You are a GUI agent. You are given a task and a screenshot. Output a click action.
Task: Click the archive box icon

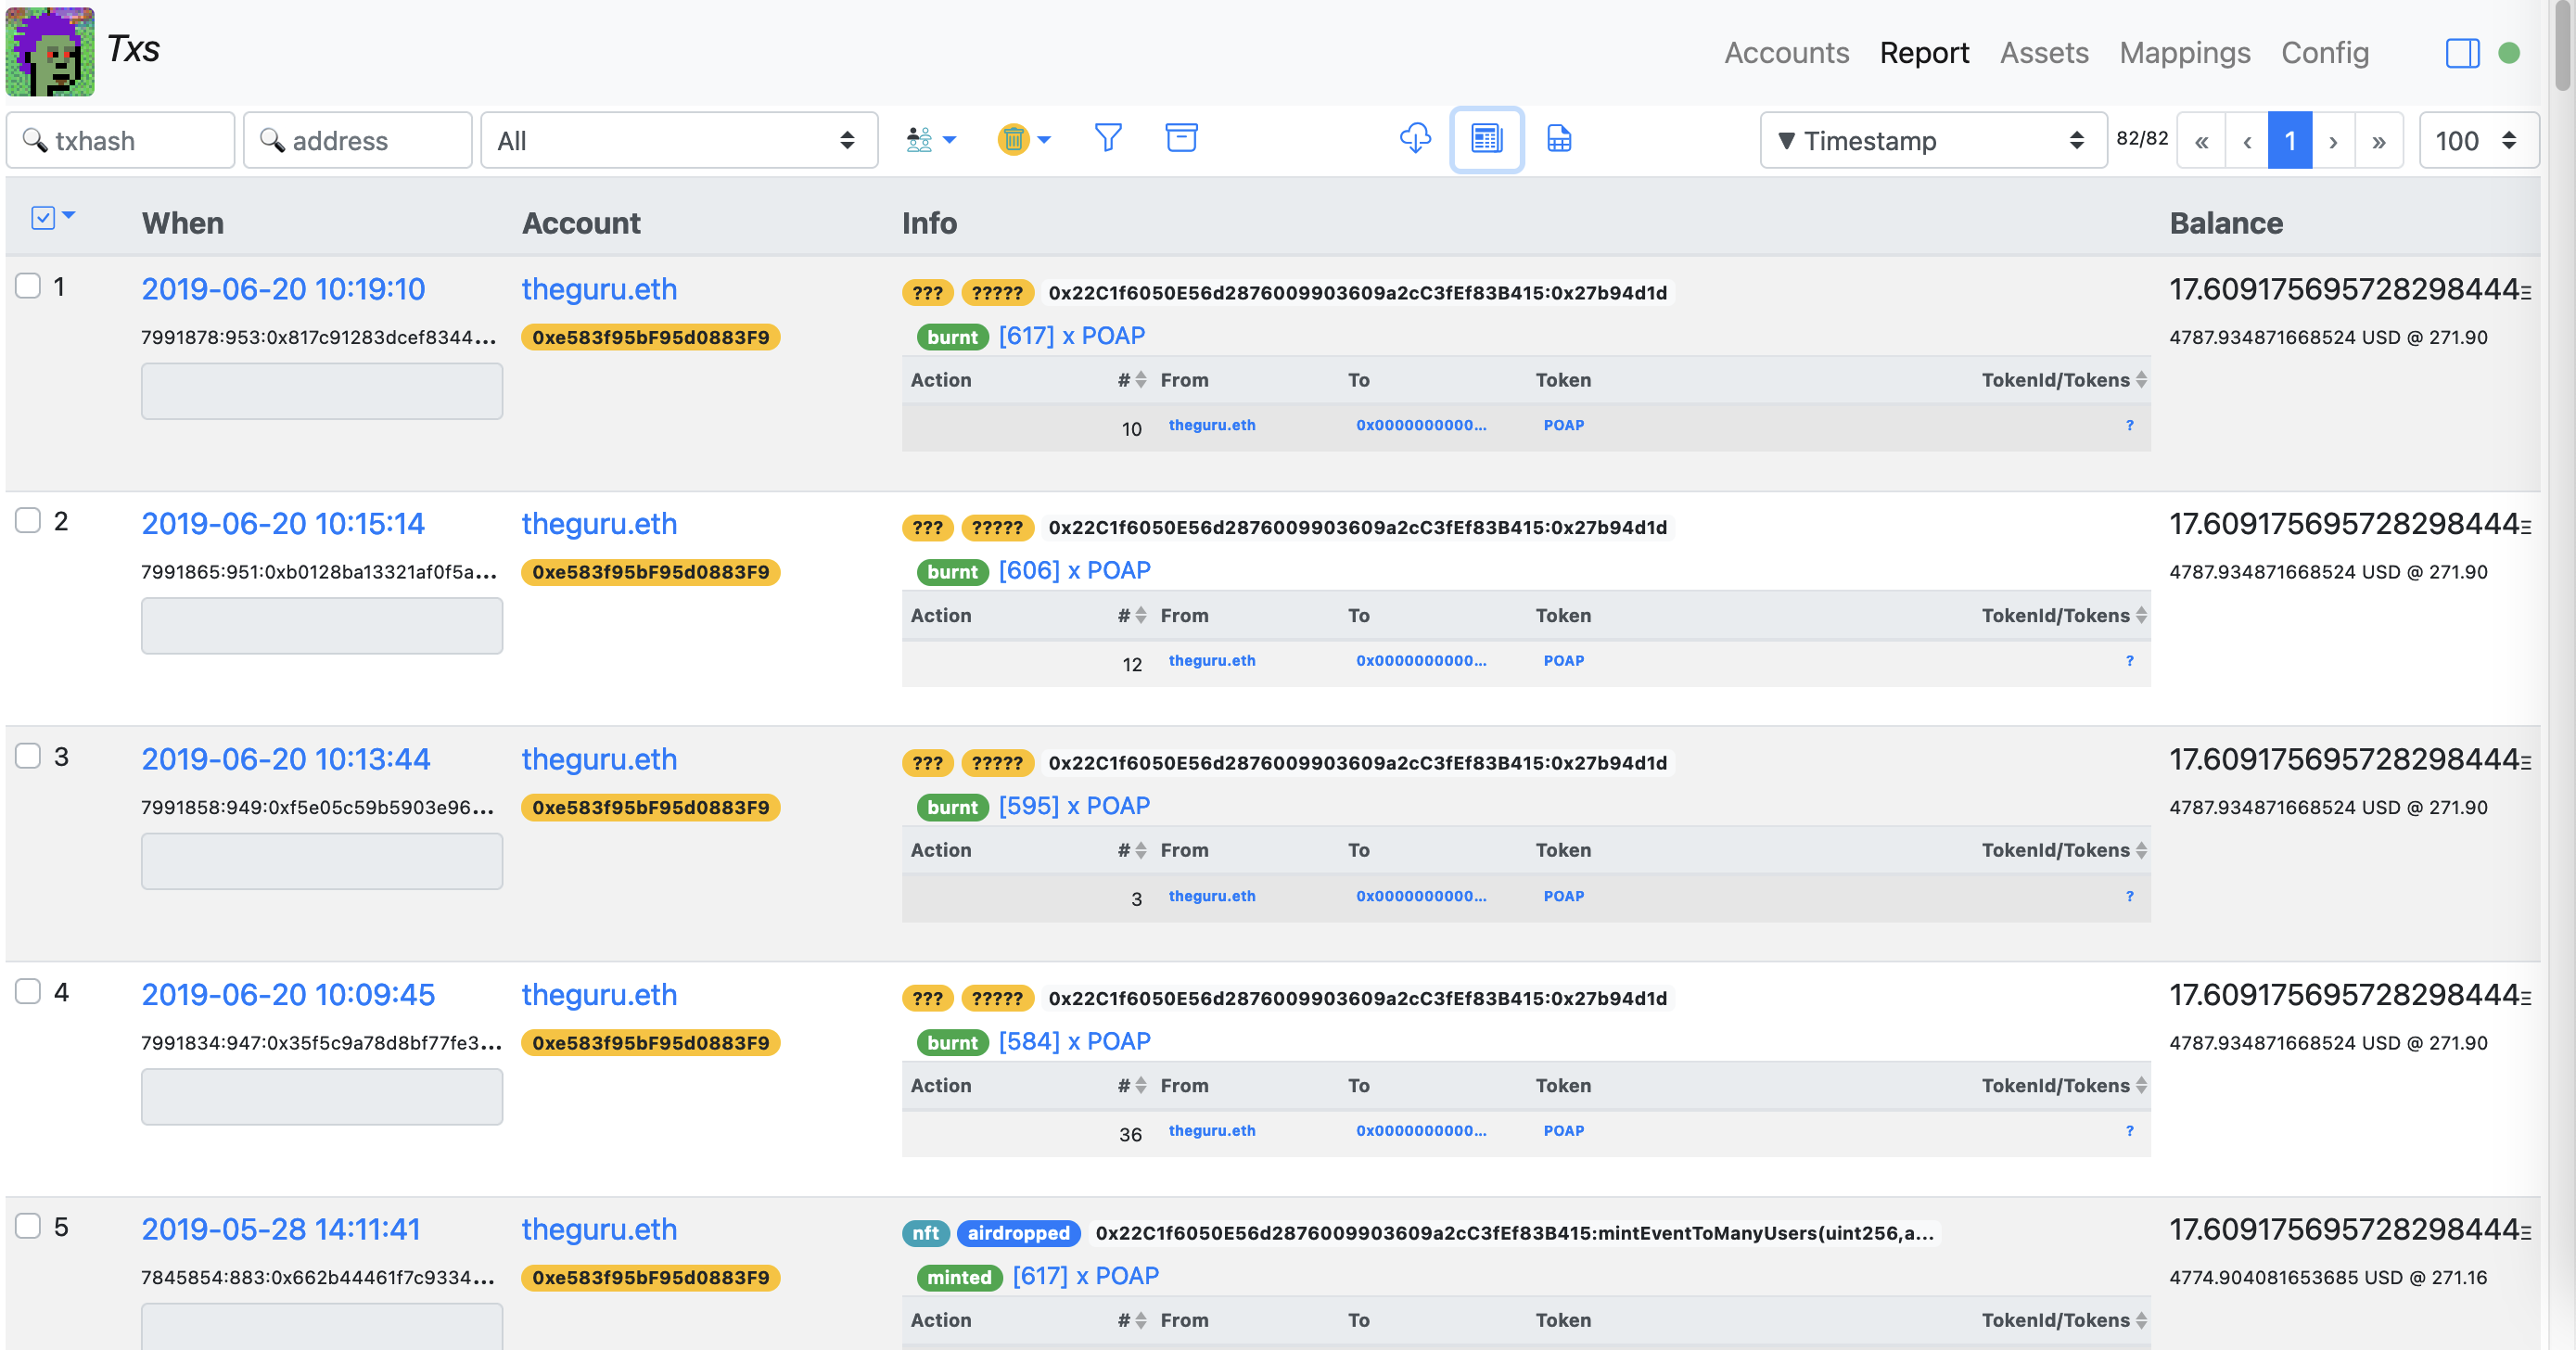[1181, 138]
